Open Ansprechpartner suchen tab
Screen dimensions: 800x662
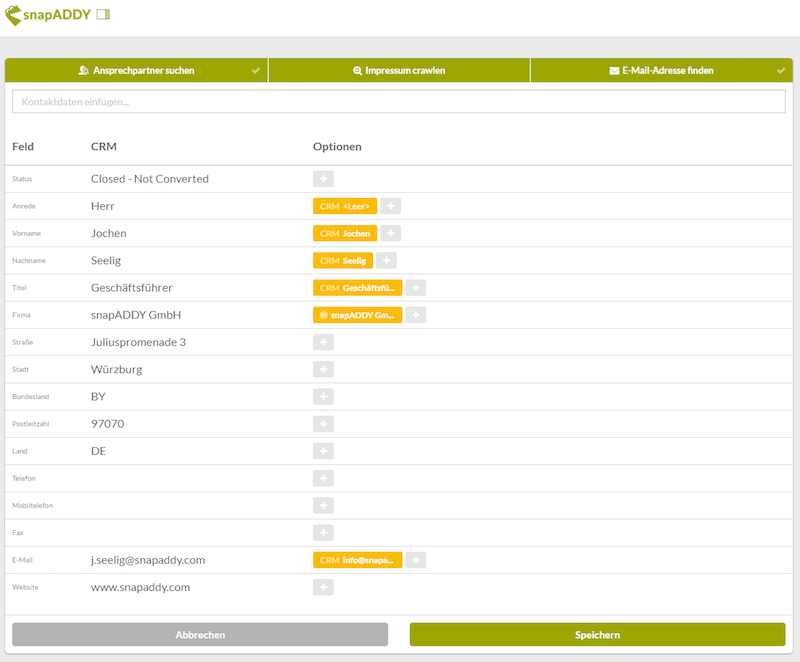click(x=136, y=71)
